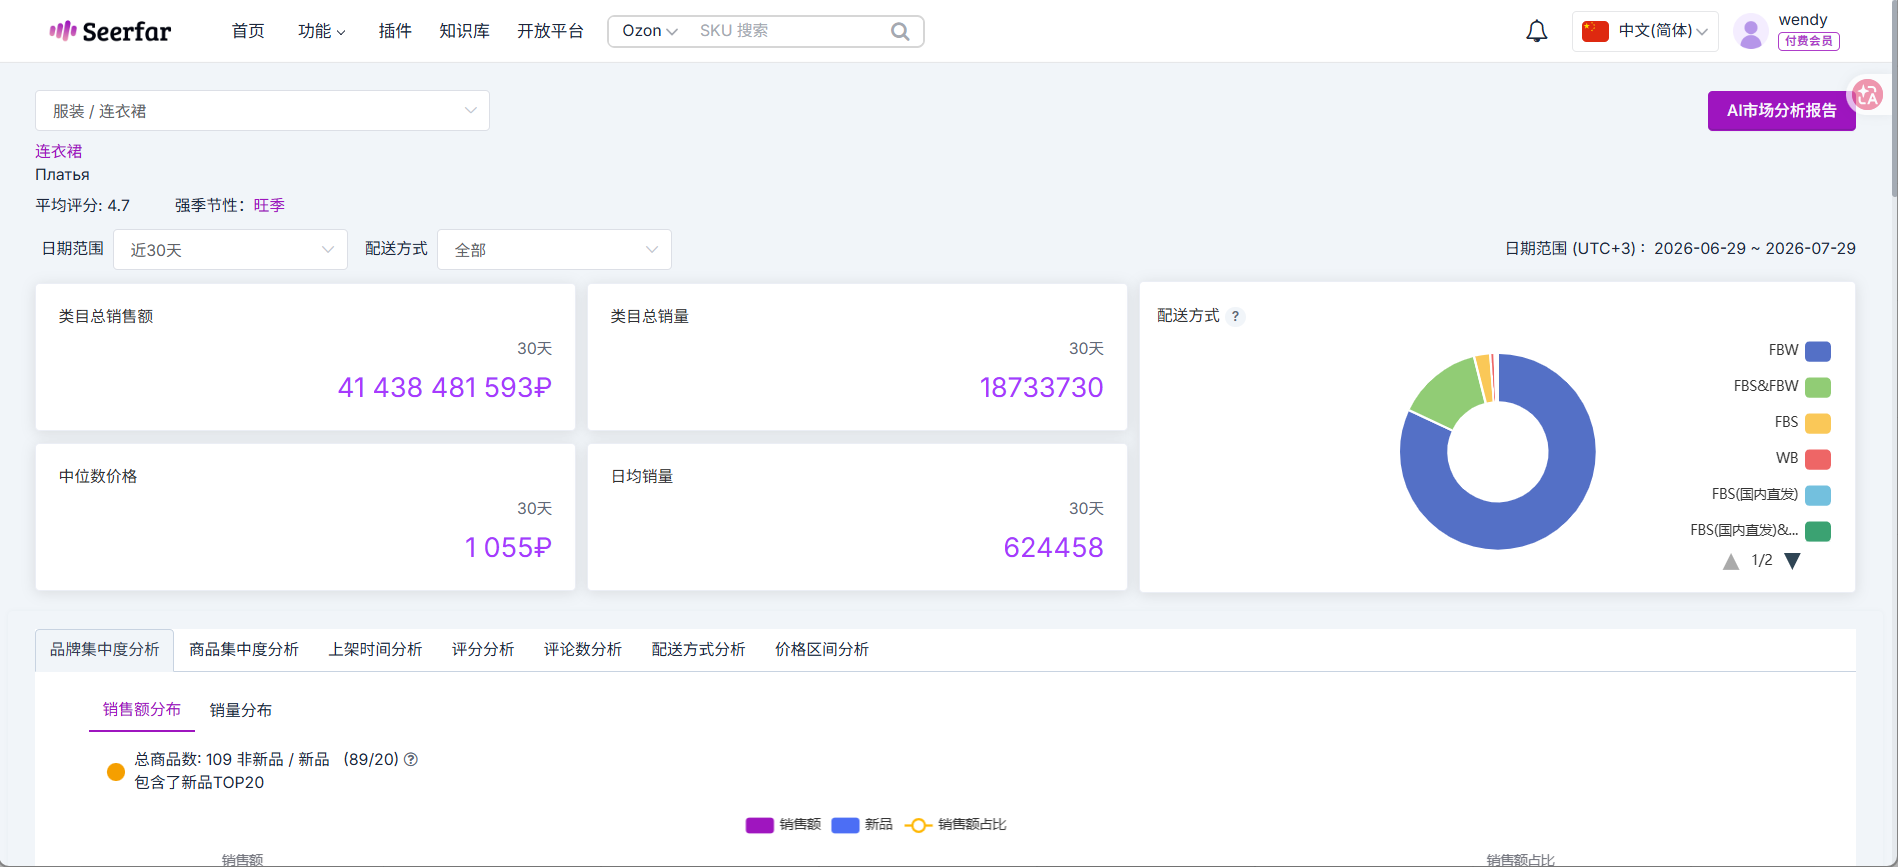
Task: Click the China flag icon
Action: pyautogui.click(x=1595, y=31)
